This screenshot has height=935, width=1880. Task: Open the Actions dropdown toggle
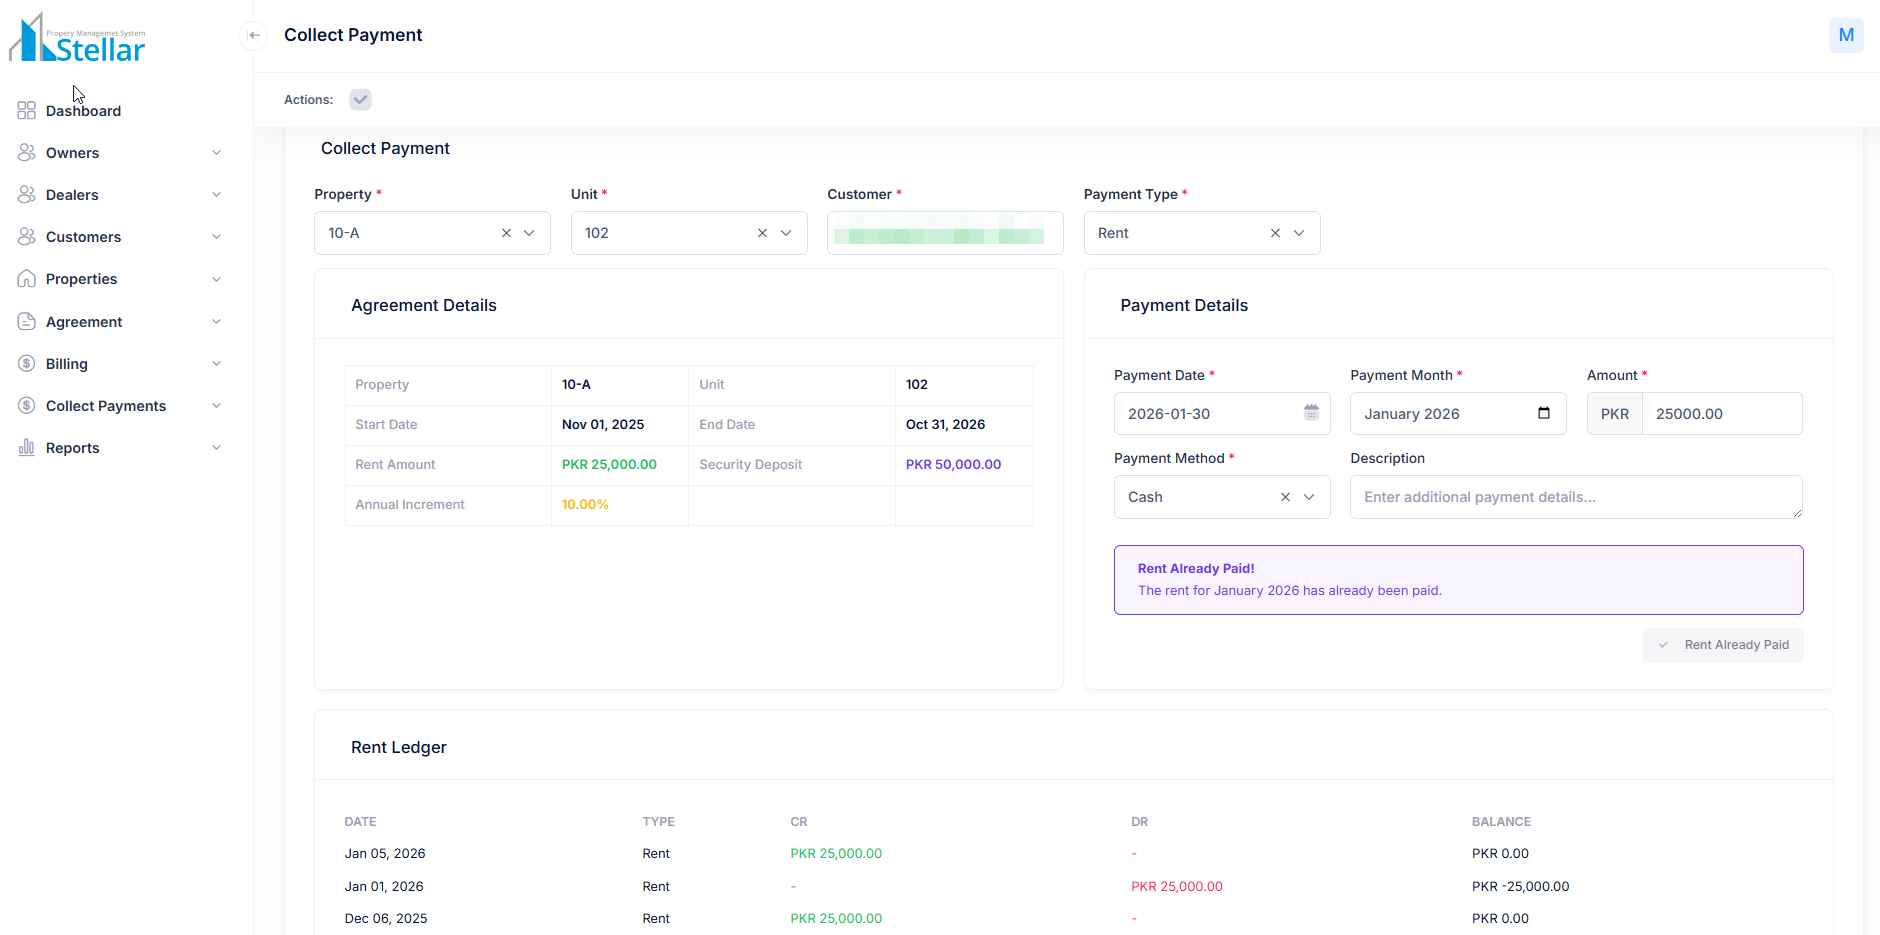tap(360, 100)
